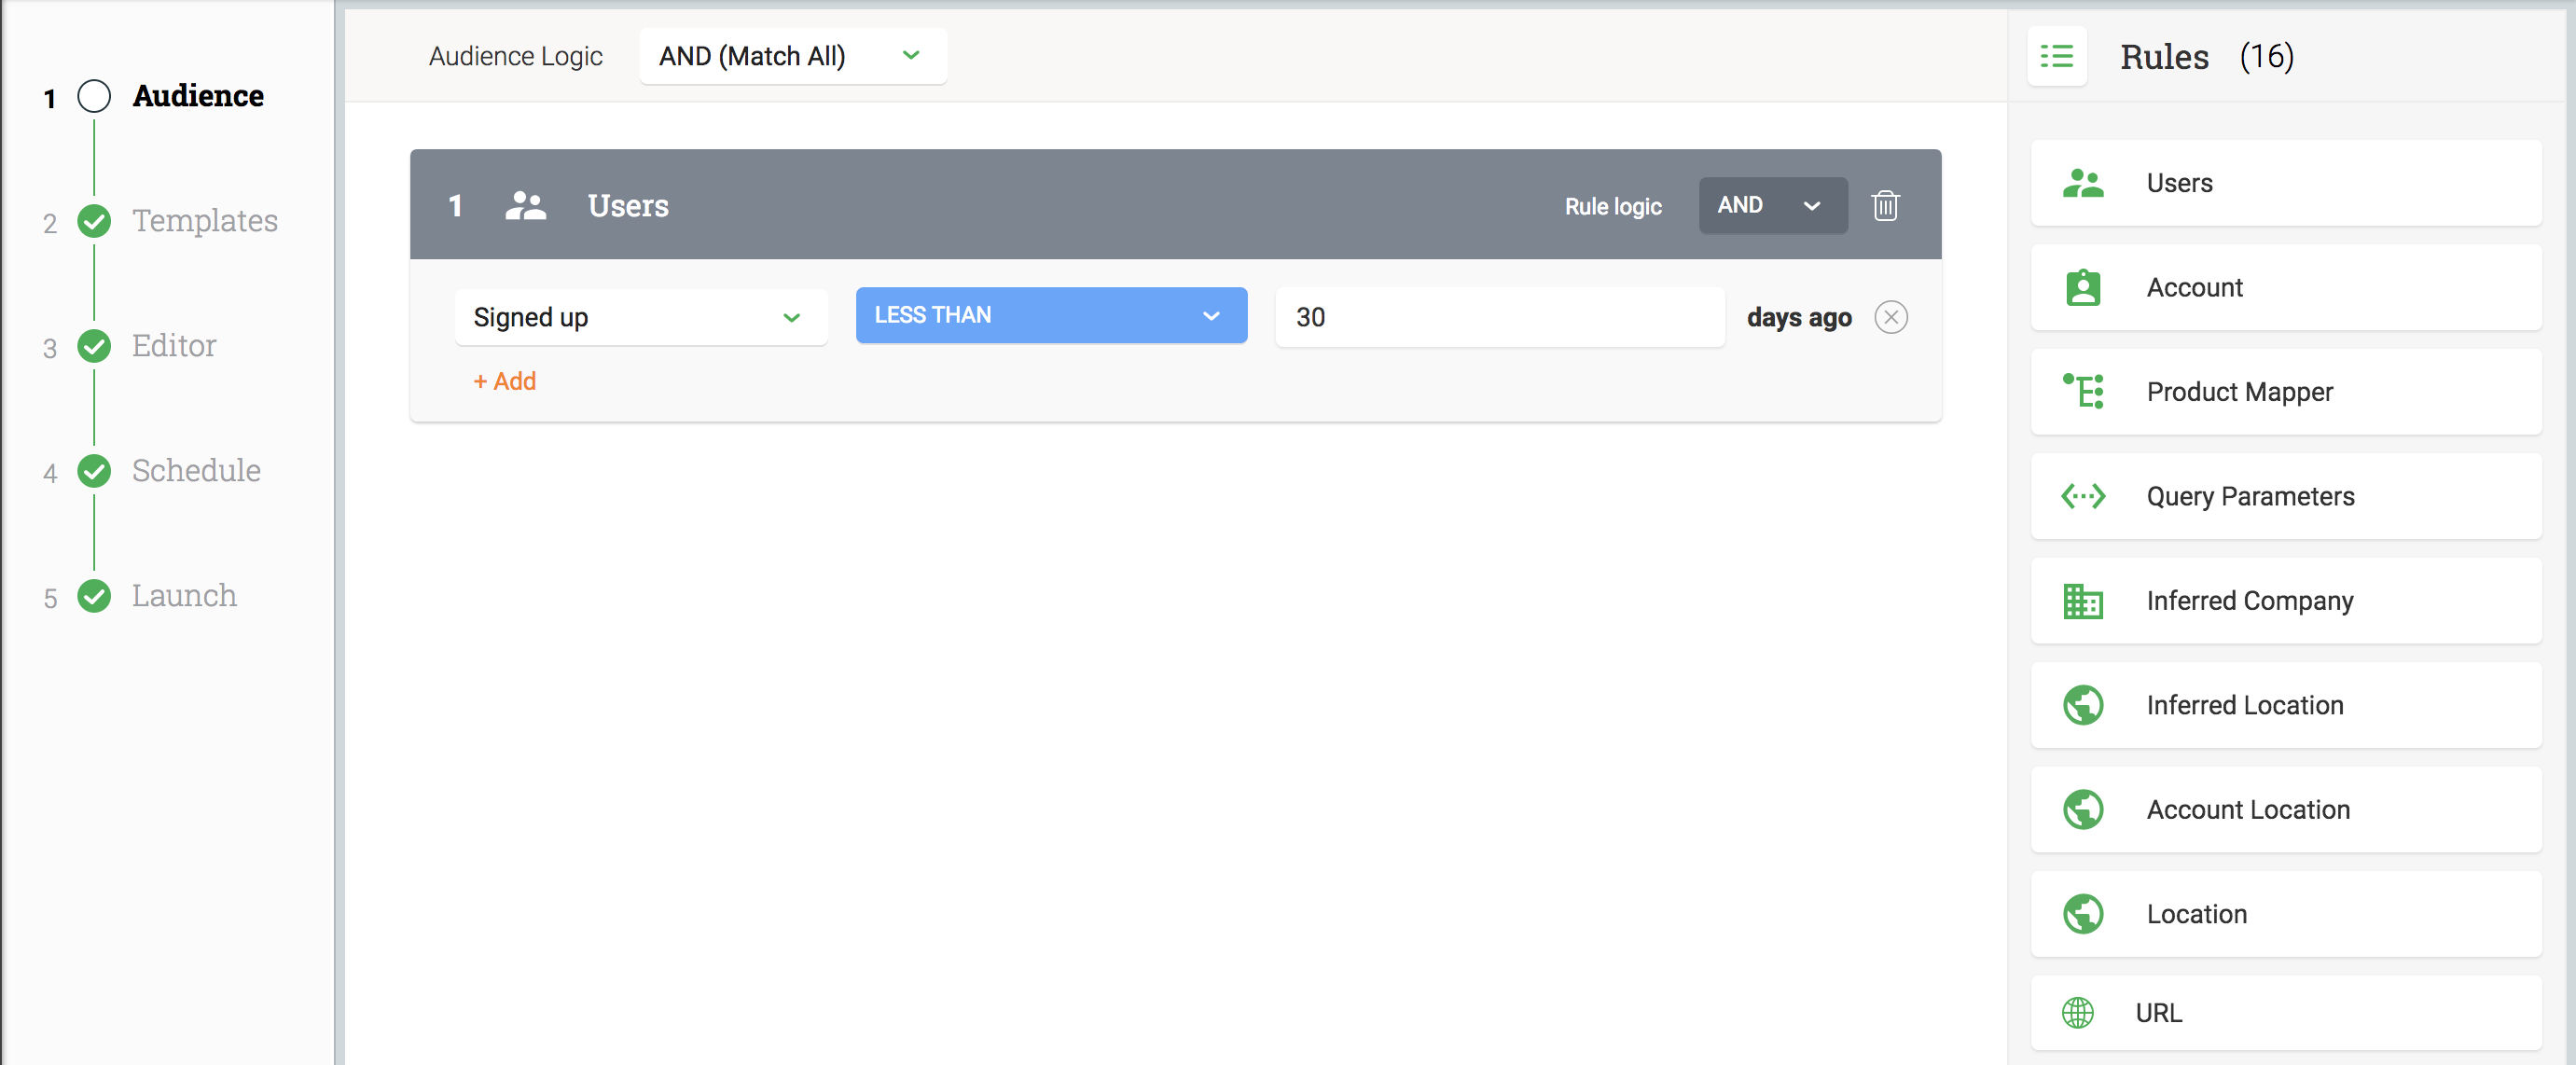The width and height of the screenshot is (2576, 1065).
Task: Add the Account Location rule
Action: pos(2285,809)
